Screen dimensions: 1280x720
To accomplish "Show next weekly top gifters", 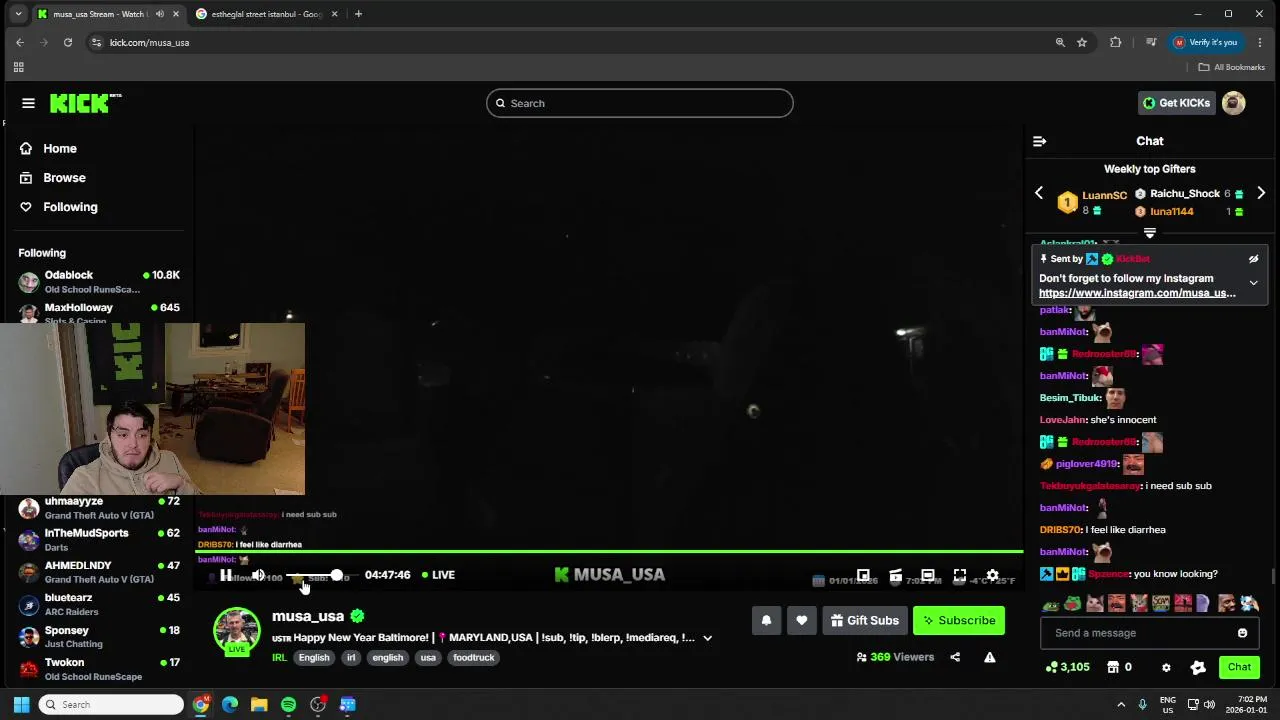I will [x=1261, y=193].
